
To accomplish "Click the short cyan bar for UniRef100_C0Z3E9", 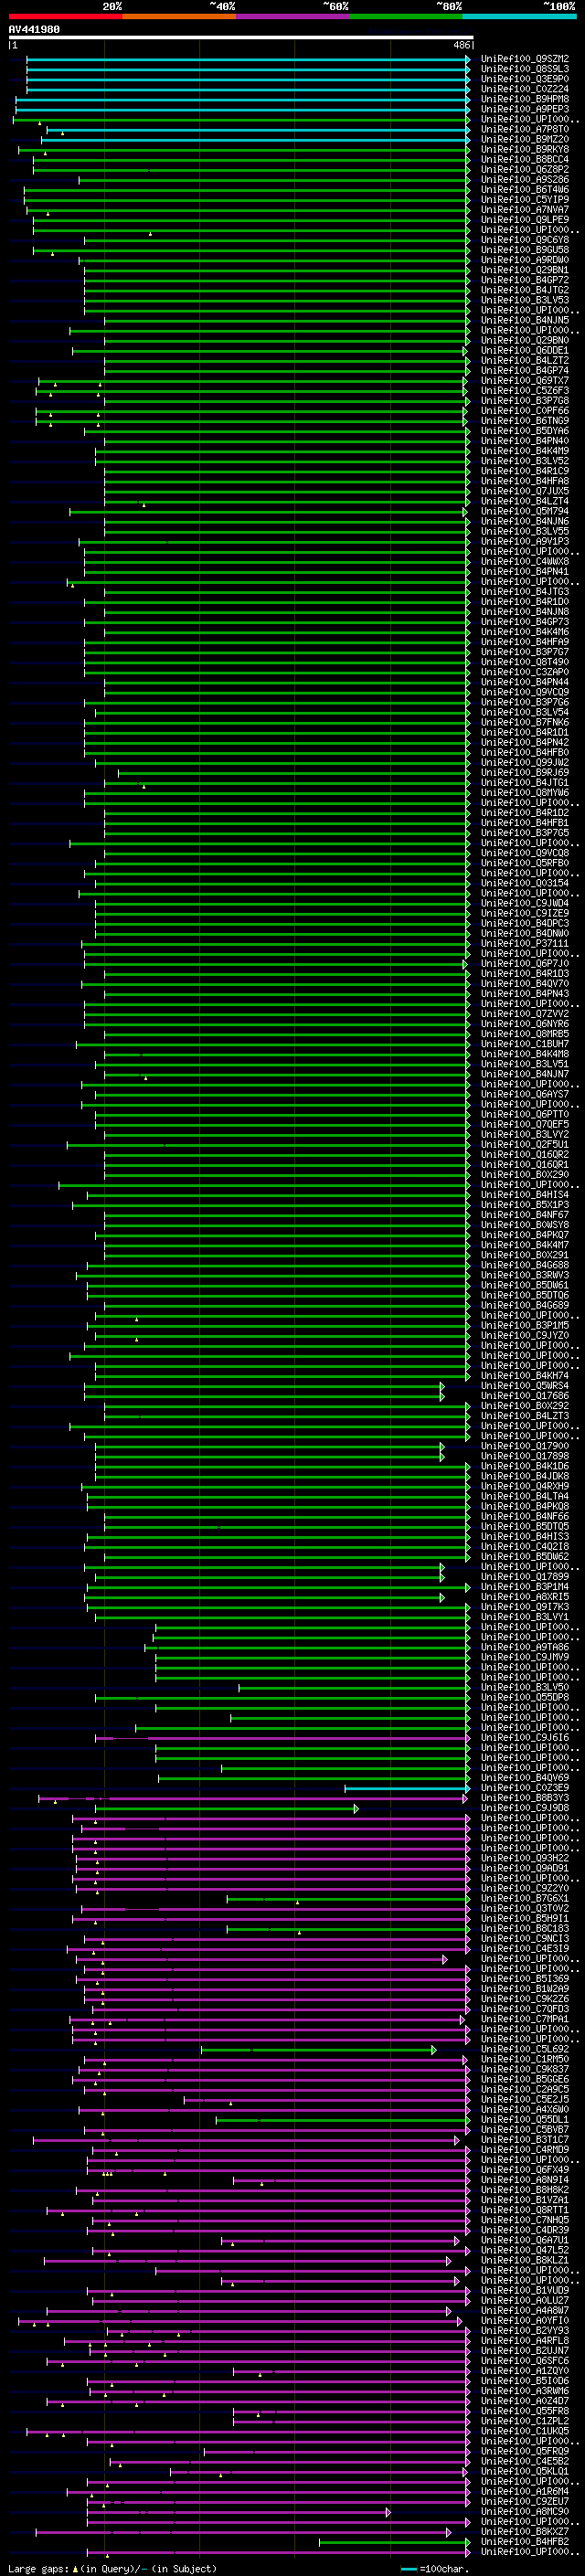I will [407, 1788].
